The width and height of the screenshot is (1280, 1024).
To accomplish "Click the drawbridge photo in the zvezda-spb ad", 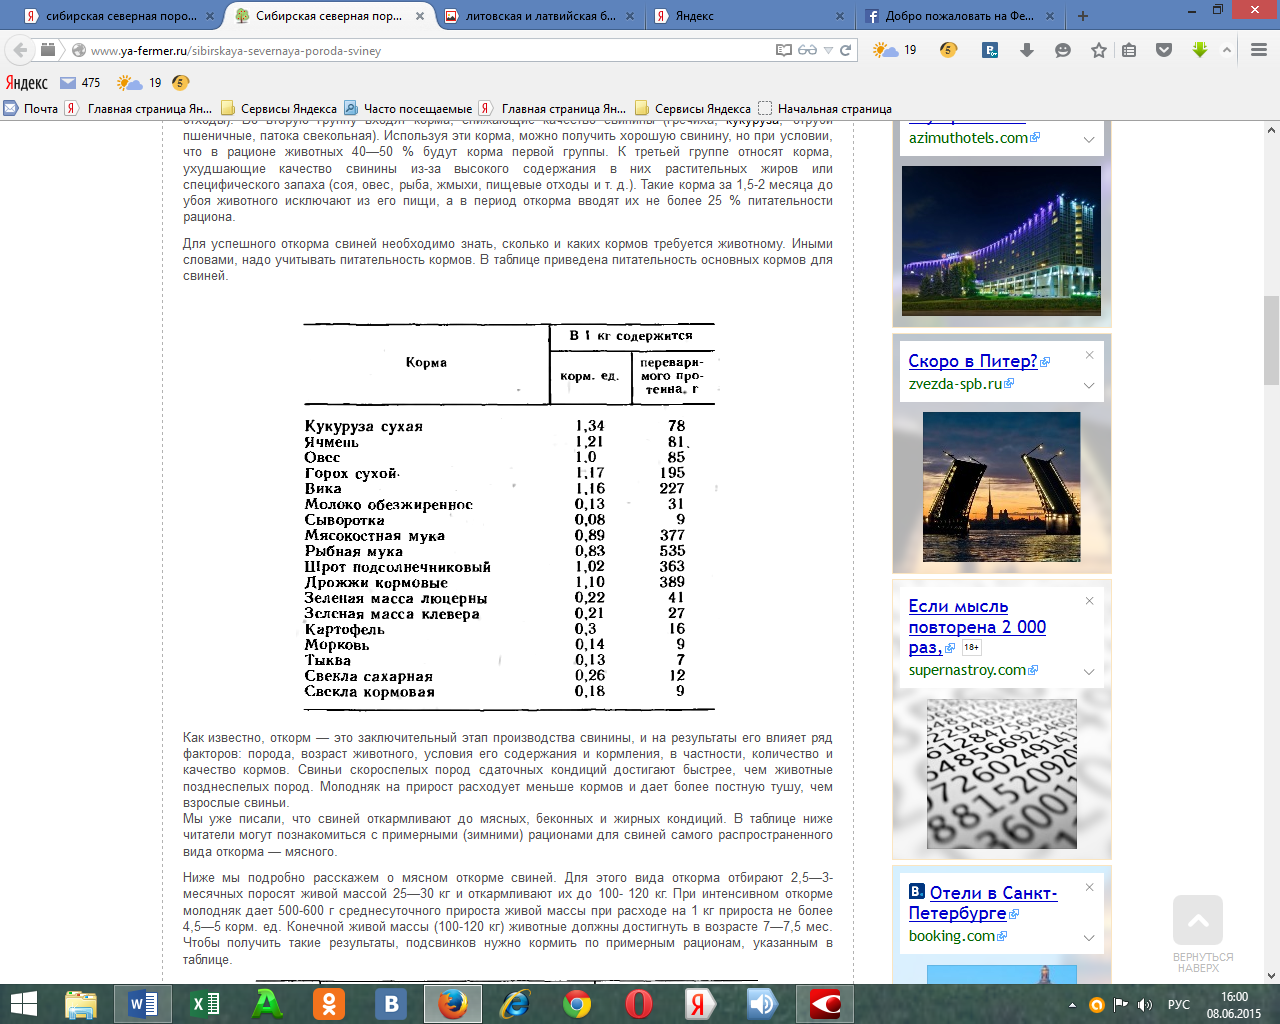I will 1001,487.
